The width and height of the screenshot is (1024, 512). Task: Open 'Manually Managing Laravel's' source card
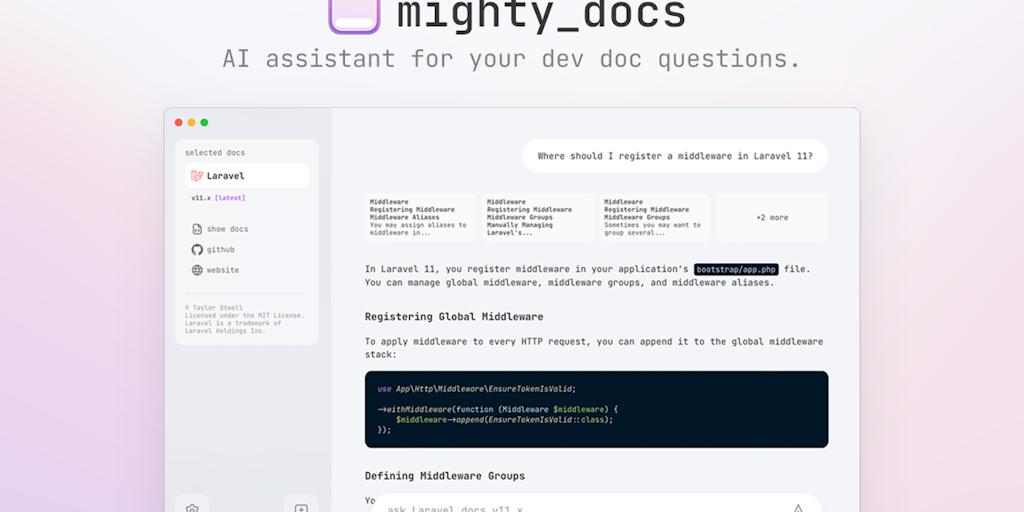[537, 217]
